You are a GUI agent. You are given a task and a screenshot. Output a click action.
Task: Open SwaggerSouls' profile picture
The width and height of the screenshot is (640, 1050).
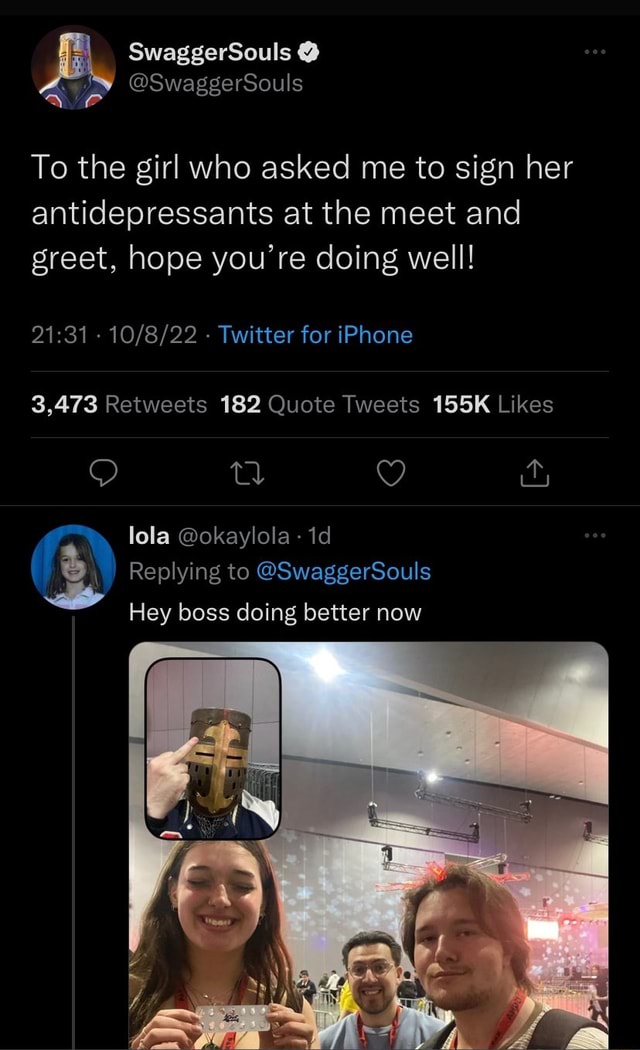73,67
